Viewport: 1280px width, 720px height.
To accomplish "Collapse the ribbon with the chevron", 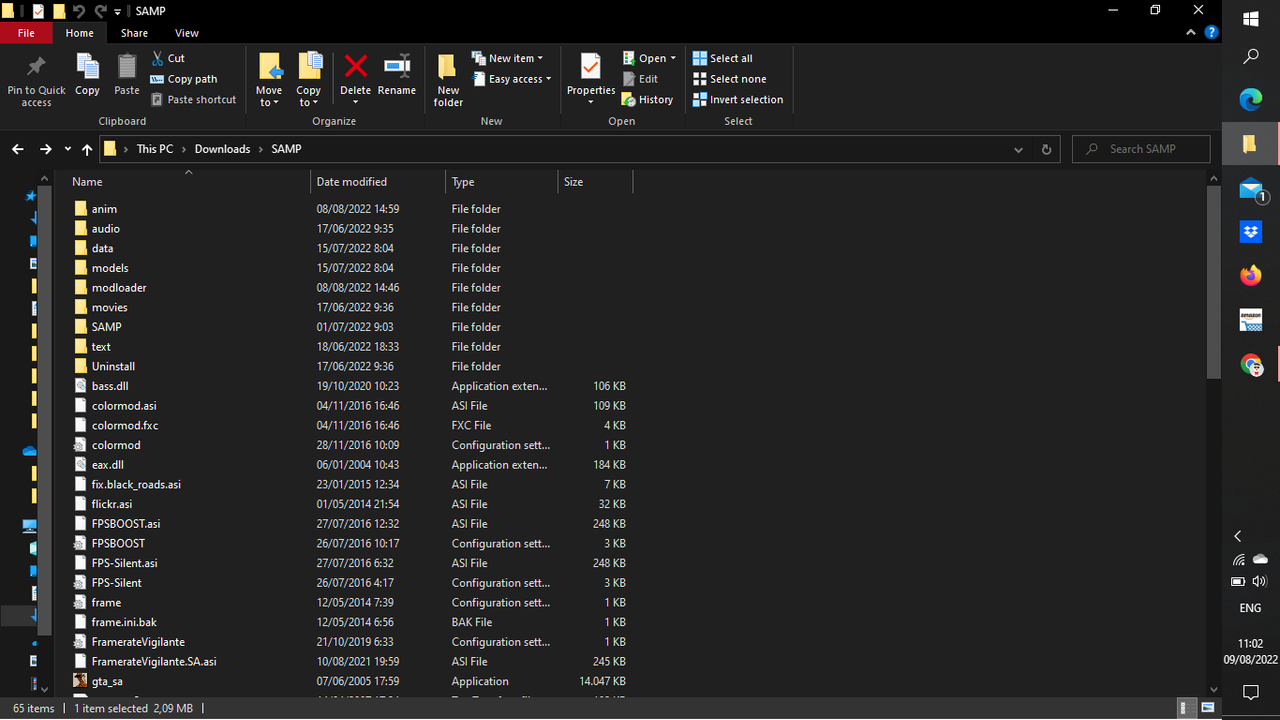I will coord(1191,33).
